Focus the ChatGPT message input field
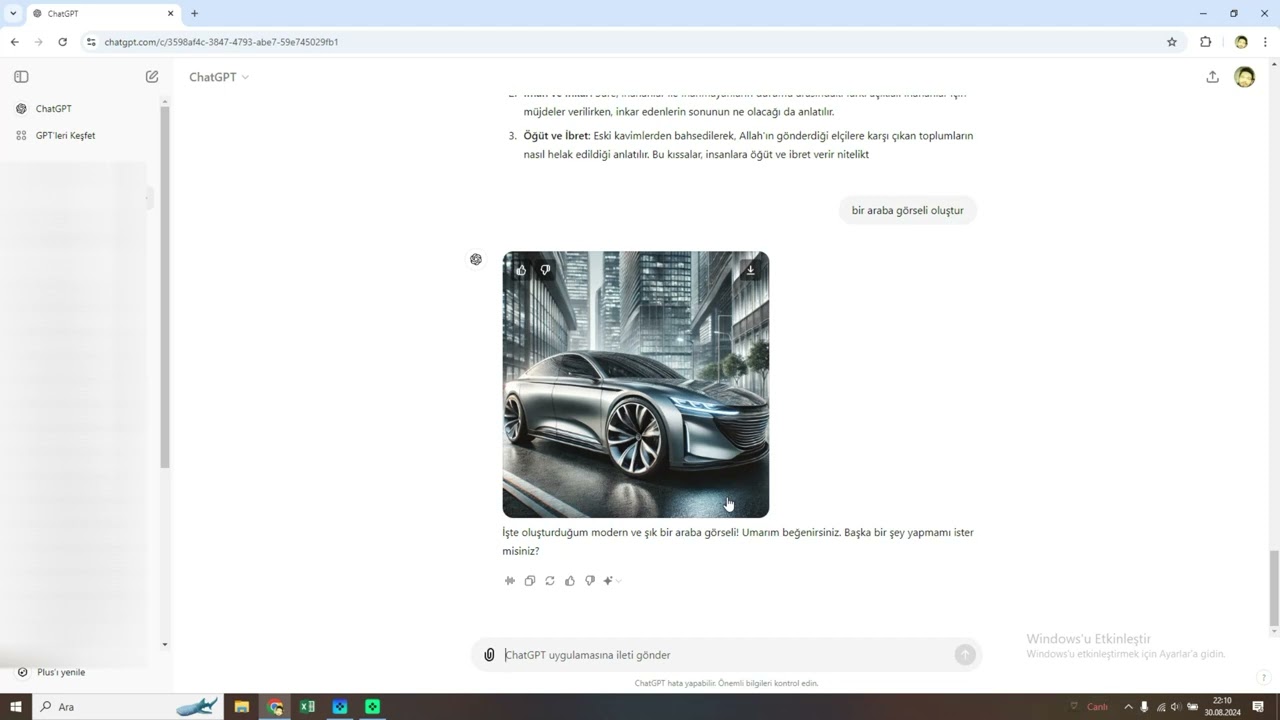This screenshot has height=720, width=1280. tap(727, 655)
